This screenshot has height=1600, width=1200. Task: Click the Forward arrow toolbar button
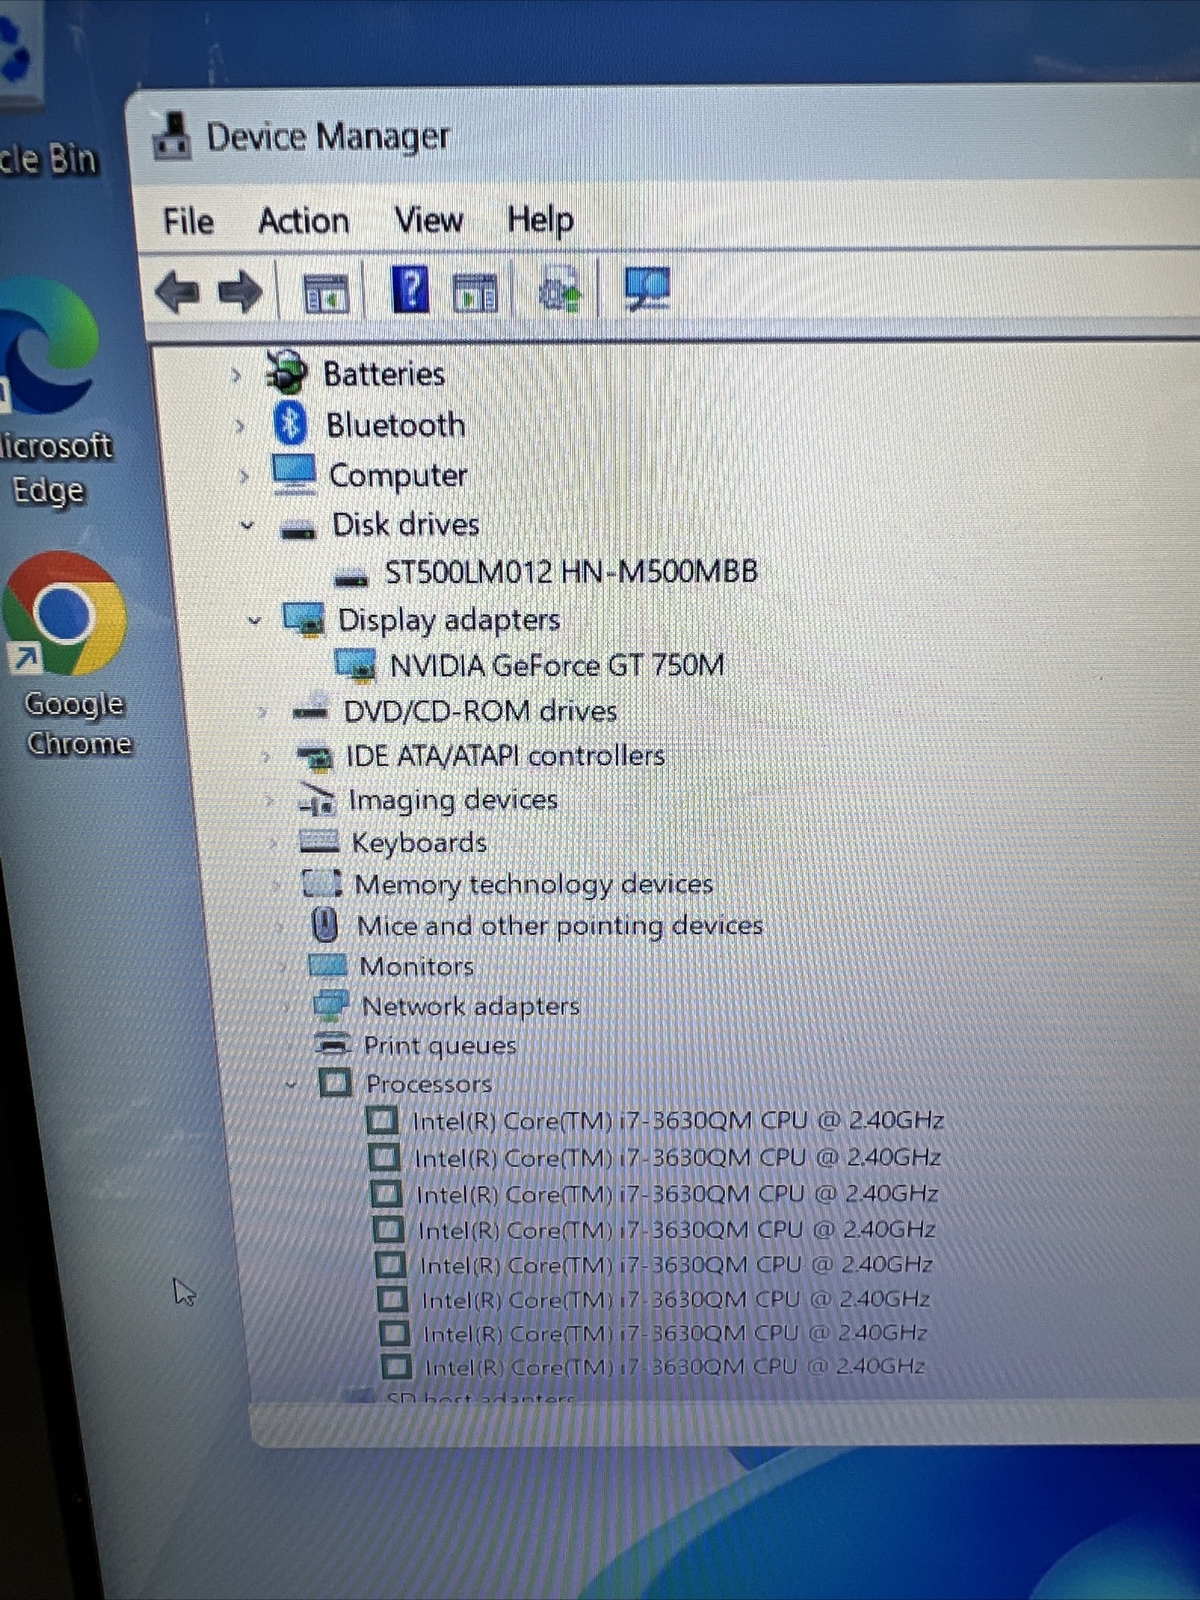click(240, 292)
